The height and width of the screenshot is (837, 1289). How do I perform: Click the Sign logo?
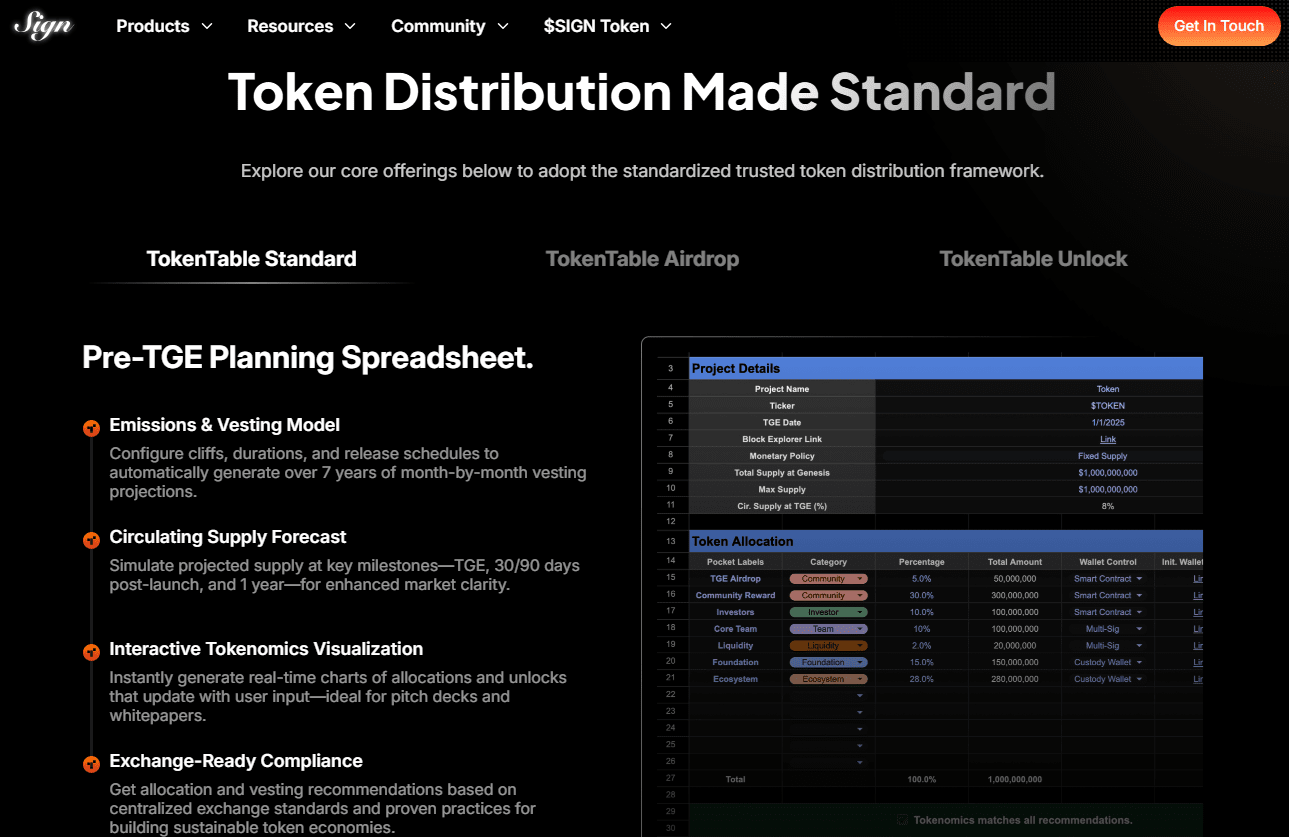click(x=42, y=24)
